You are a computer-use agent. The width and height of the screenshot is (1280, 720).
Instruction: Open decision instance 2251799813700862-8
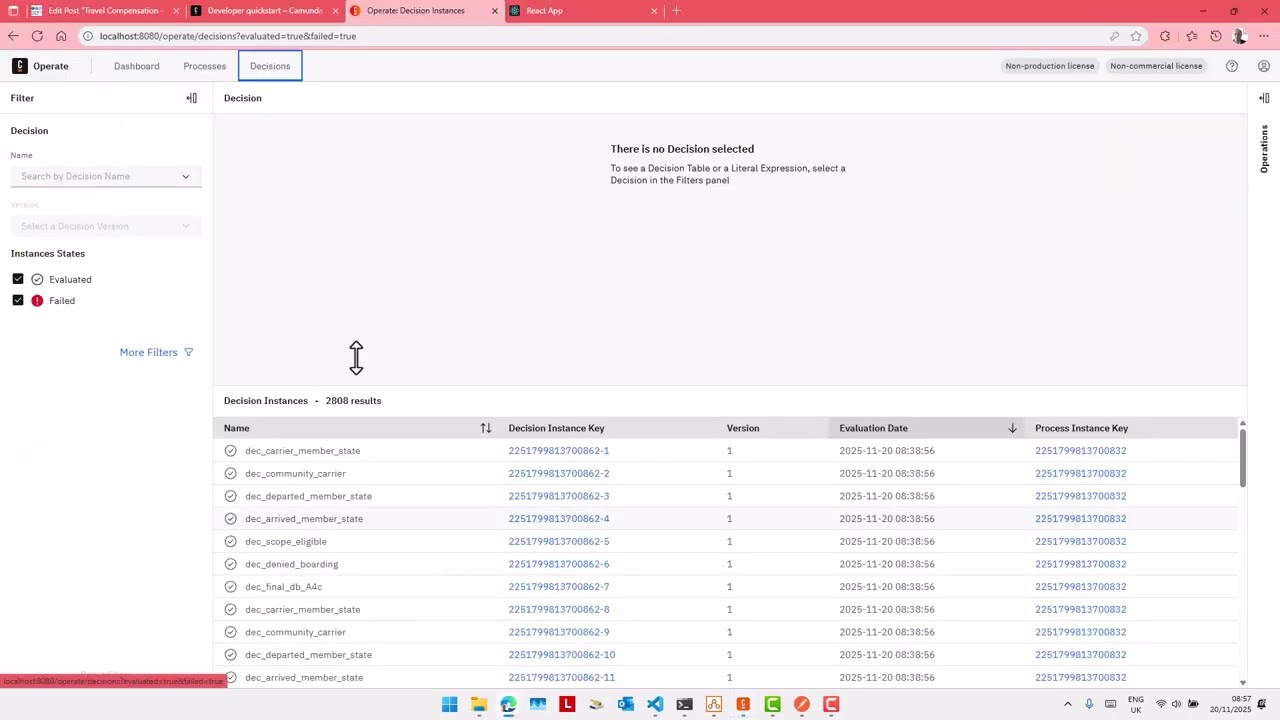click(x=559, y=609)
